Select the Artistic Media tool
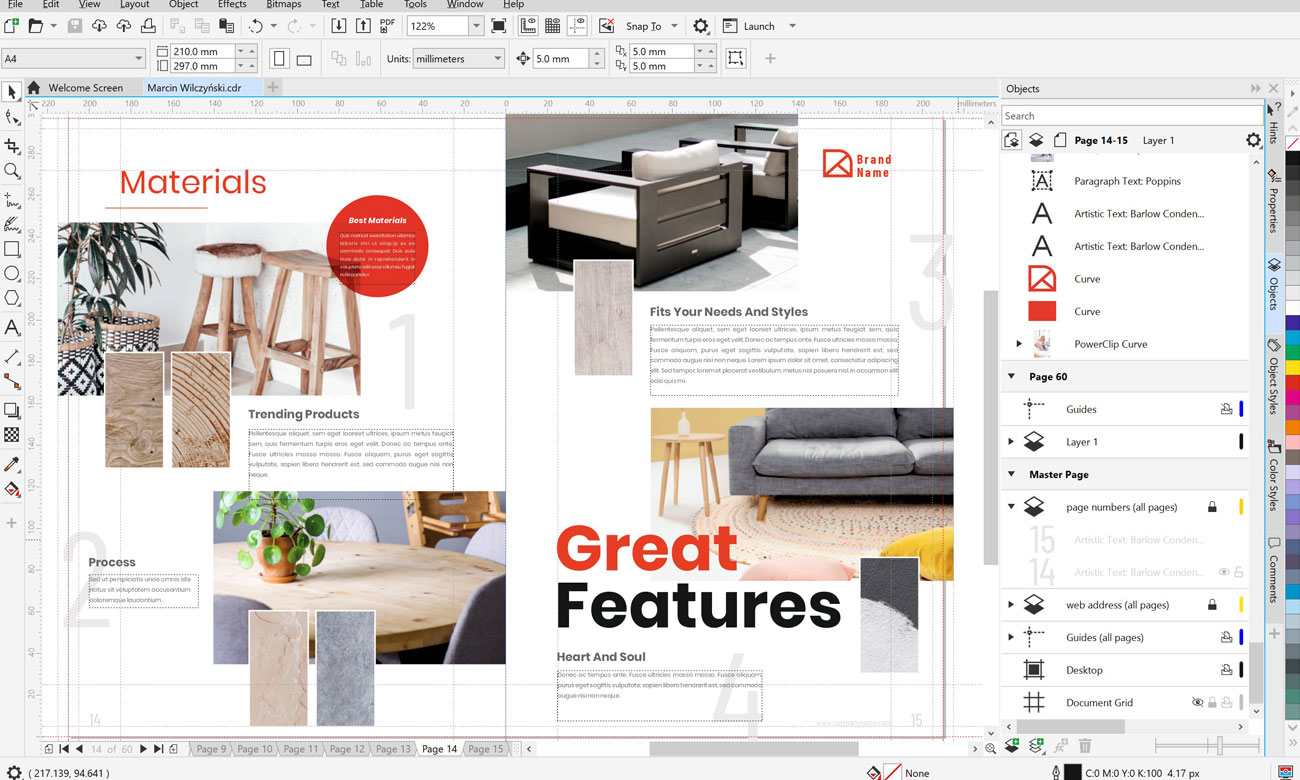This screenshot has width=1300, height=780. pos(12,224)
